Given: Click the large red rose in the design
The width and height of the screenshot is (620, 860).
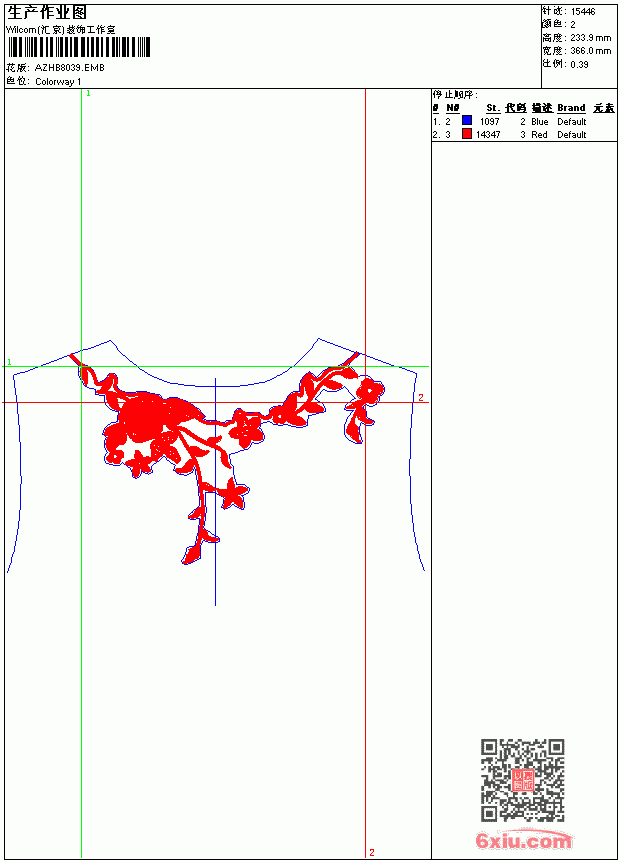Looking at the screenshot, I should [x=144, y=419].
